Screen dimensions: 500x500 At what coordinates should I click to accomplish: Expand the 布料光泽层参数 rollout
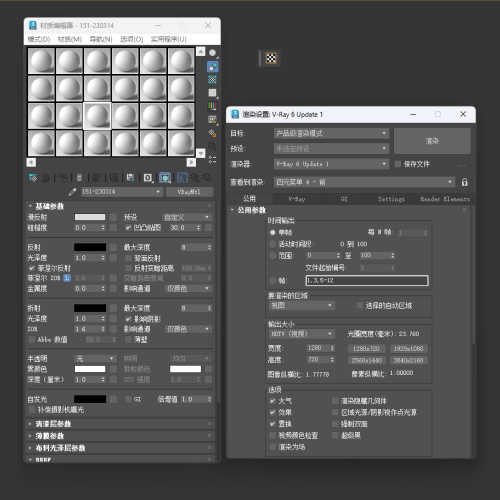pos(120,448)
